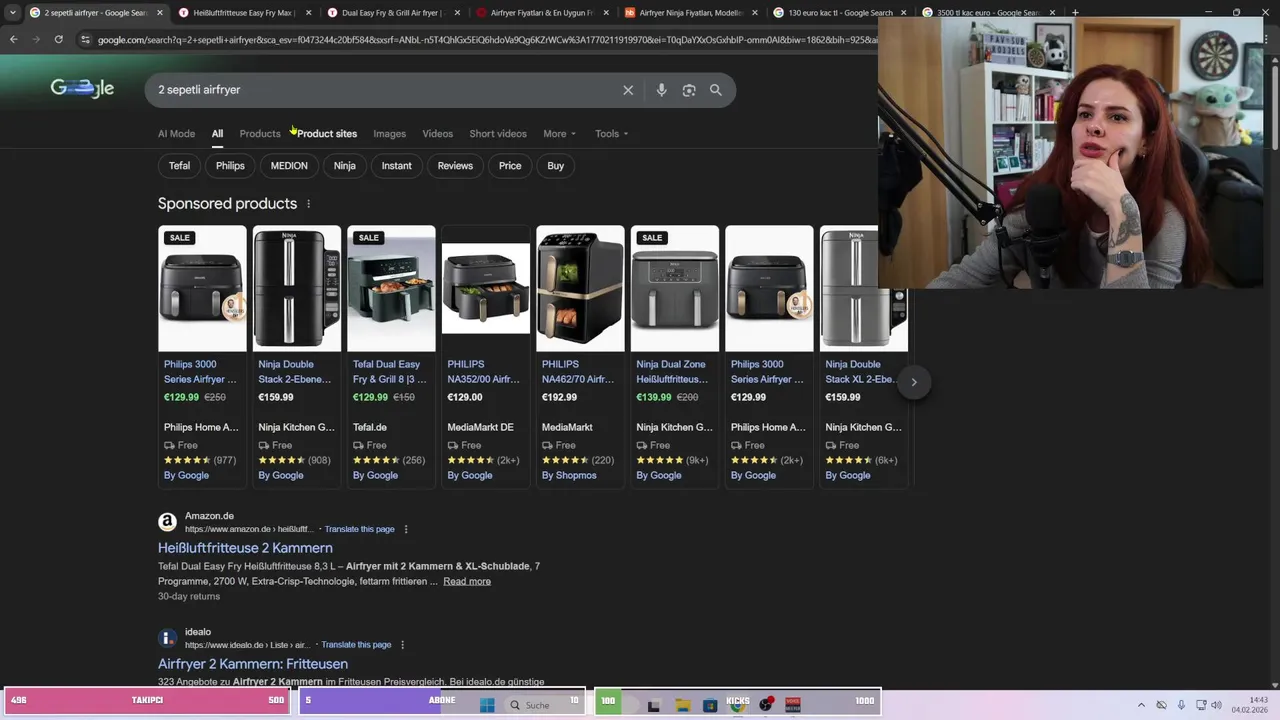Screen dimensions: 1280x720
Task: Open Airfryer 2 Kammern: Fritteusen link
Action: [x=253, y=664]
